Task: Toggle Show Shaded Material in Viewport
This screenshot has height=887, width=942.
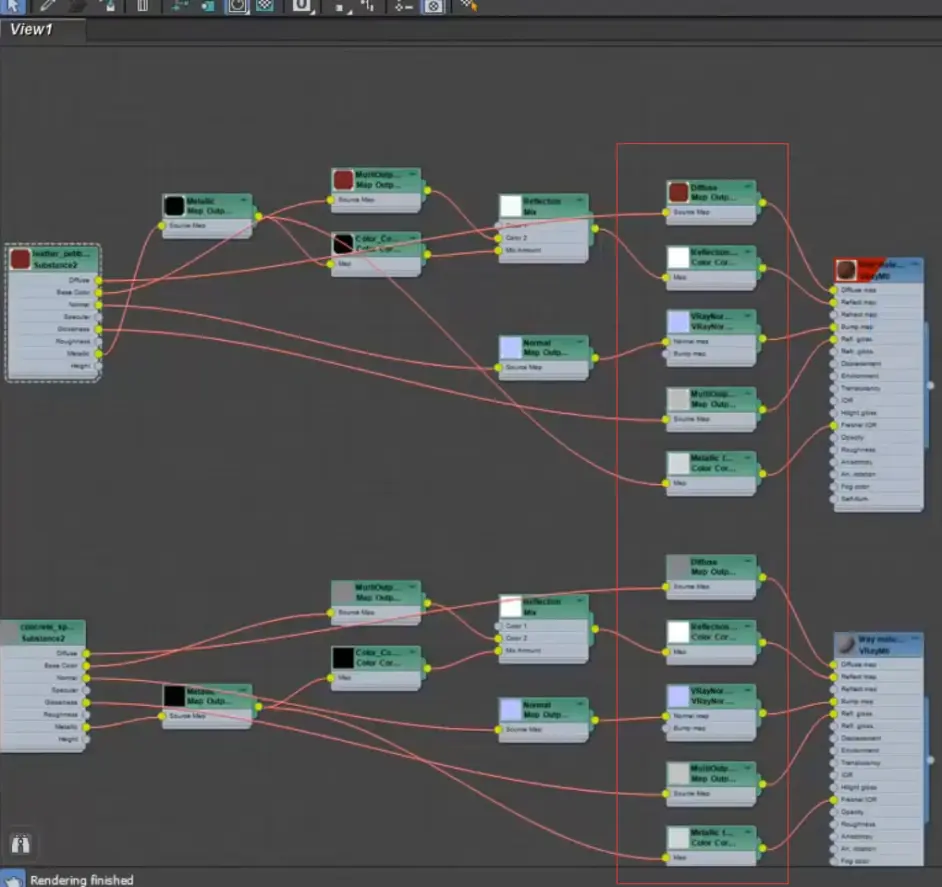Action: [237, 6]
